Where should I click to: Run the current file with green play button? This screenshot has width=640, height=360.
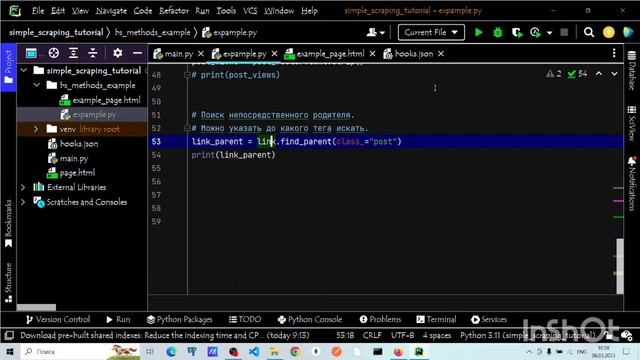(478, 32)
